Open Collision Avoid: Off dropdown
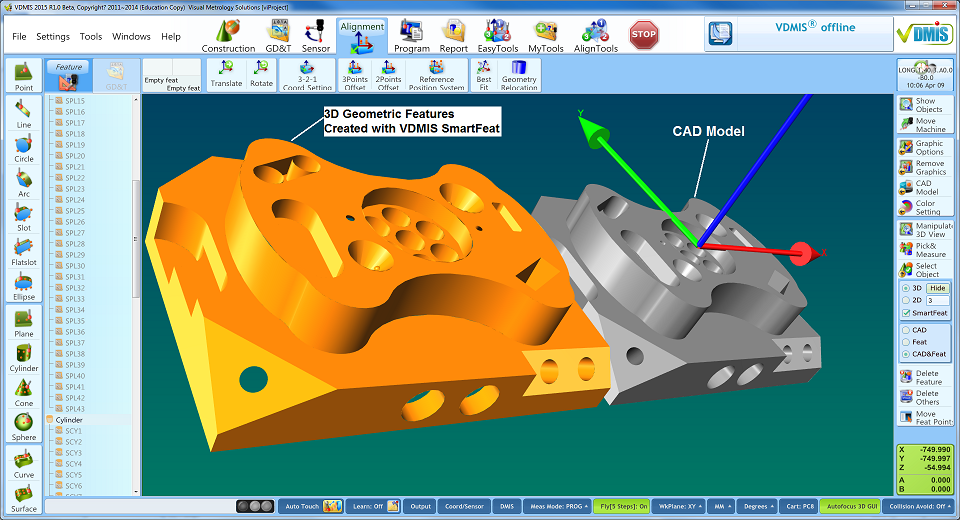 pos(921,507)
